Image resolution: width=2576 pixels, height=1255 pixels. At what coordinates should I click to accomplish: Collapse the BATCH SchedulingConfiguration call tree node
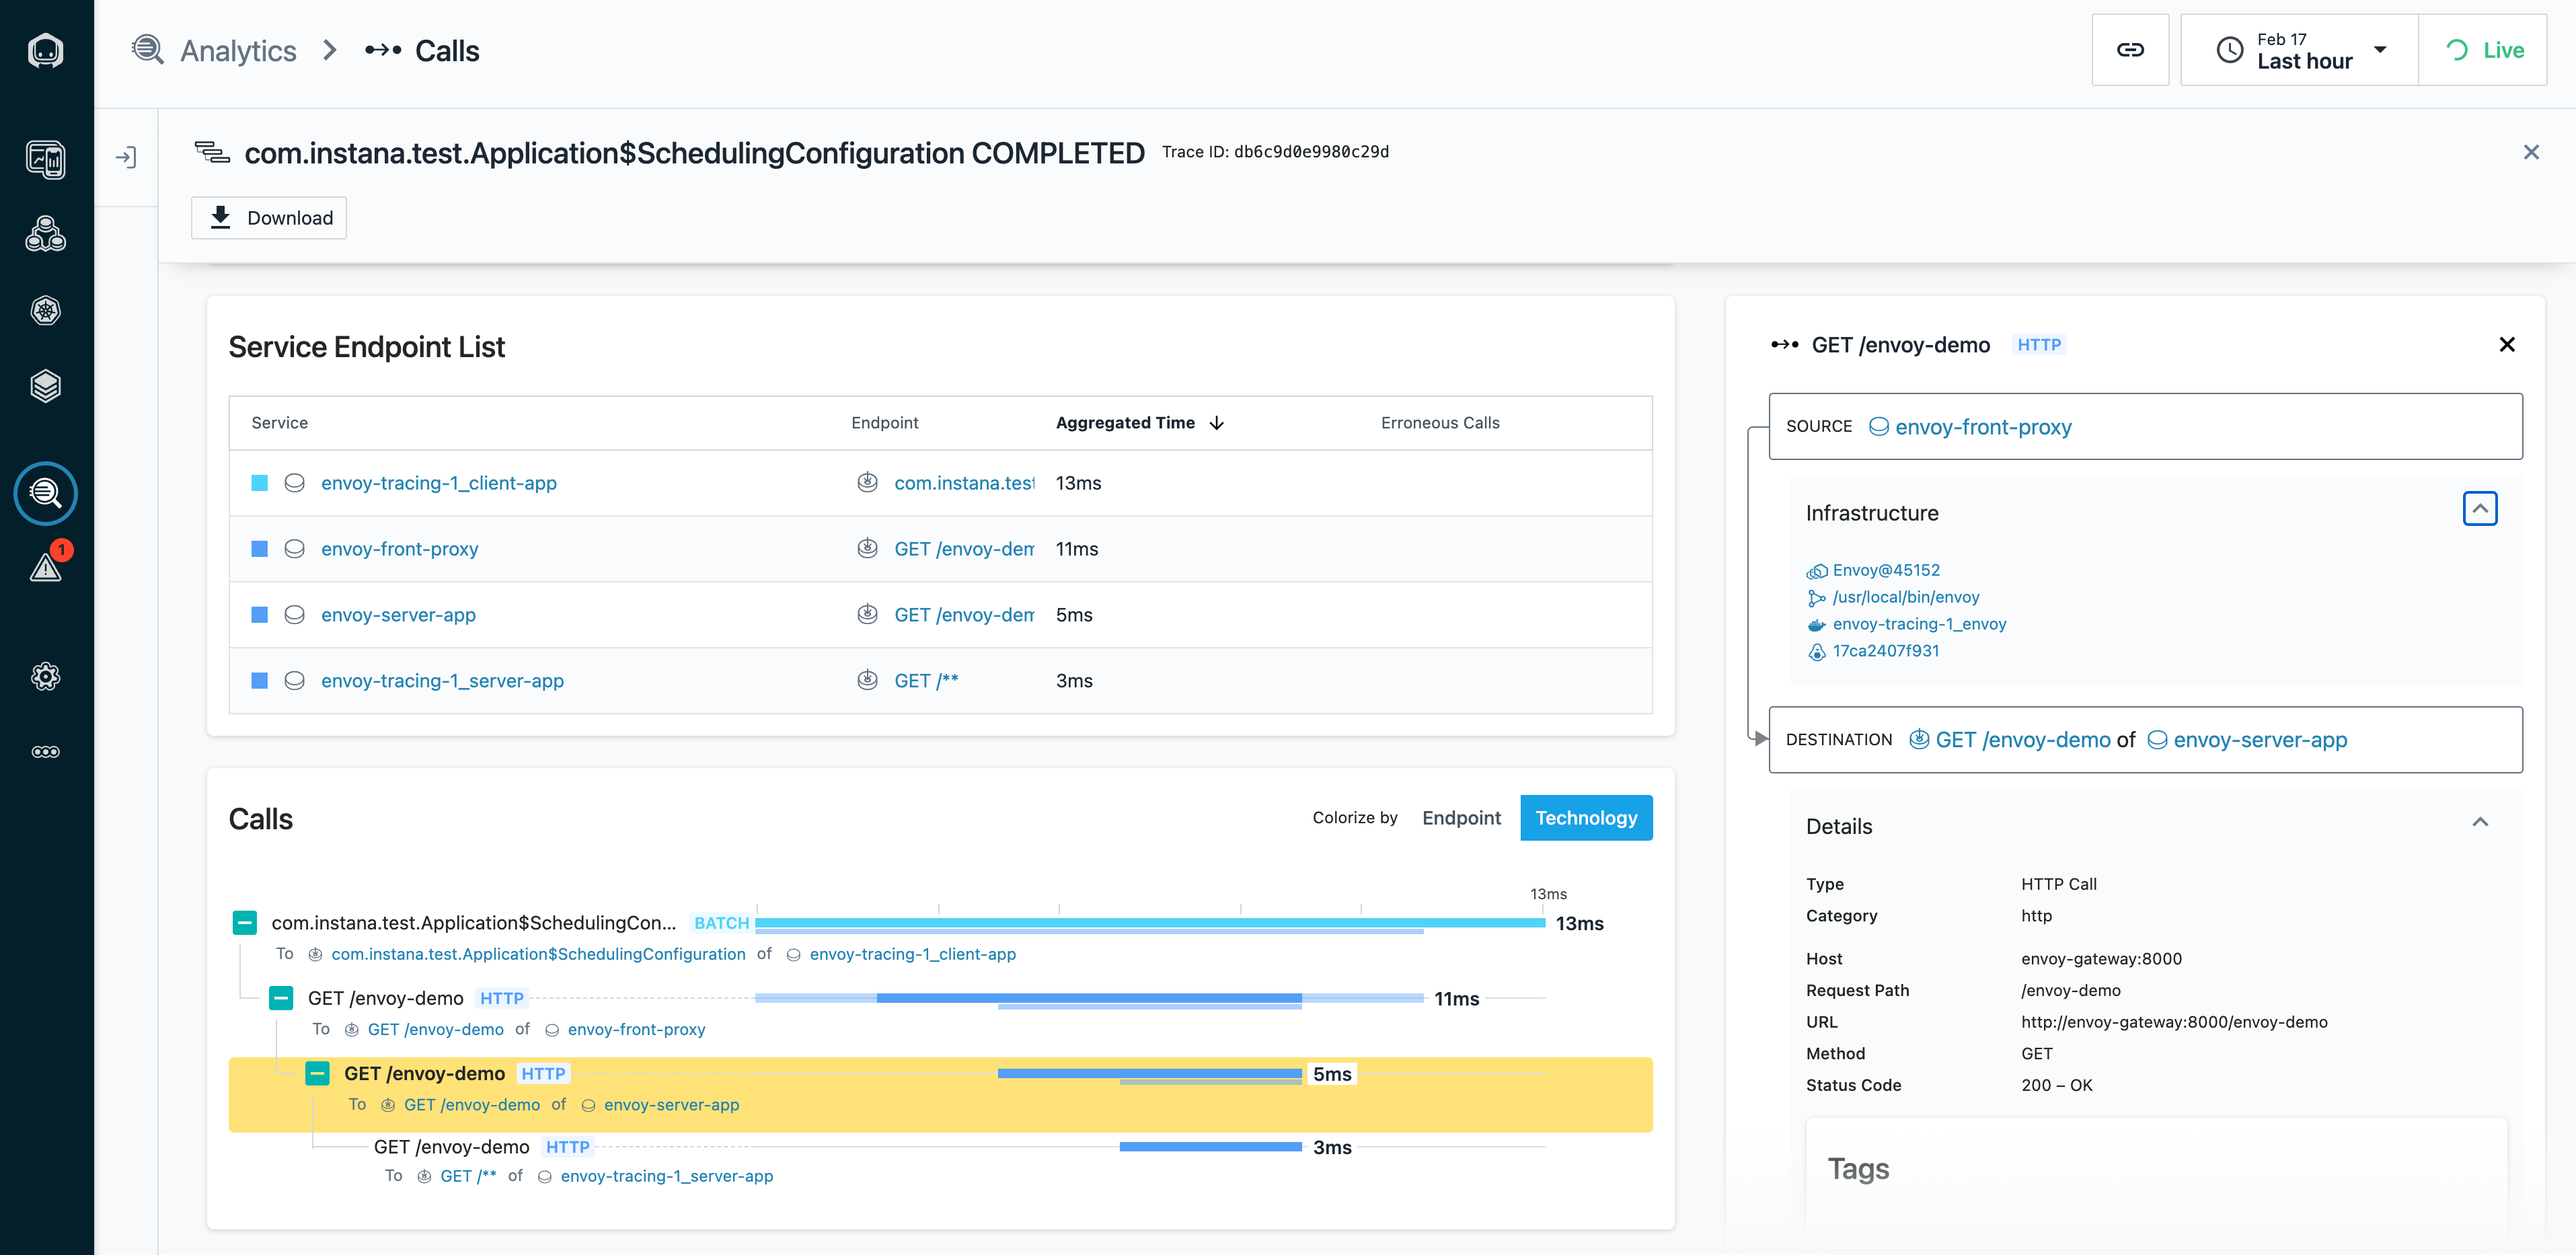pos(245,923)
